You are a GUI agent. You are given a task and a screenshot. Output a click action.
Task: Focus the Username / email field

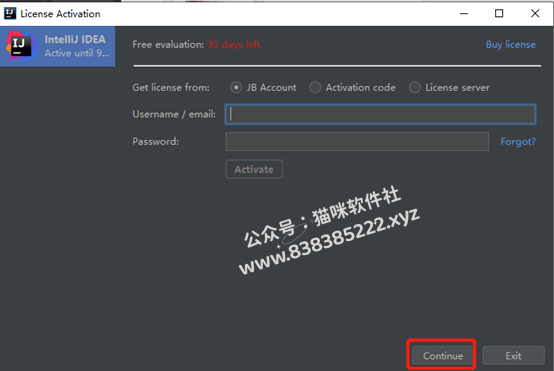pyautogui.click(x=380, y=114)
